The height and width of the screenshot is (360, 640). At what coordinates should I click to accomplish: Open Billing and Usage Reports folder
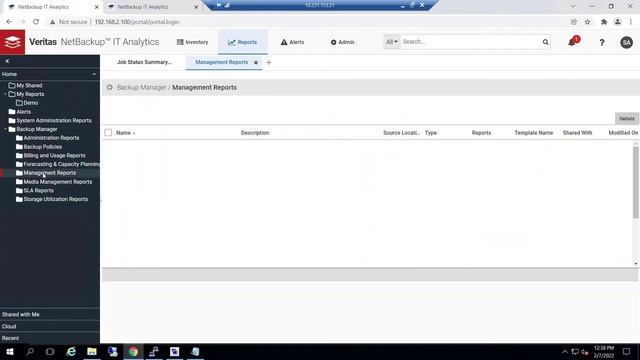(51, 156)
